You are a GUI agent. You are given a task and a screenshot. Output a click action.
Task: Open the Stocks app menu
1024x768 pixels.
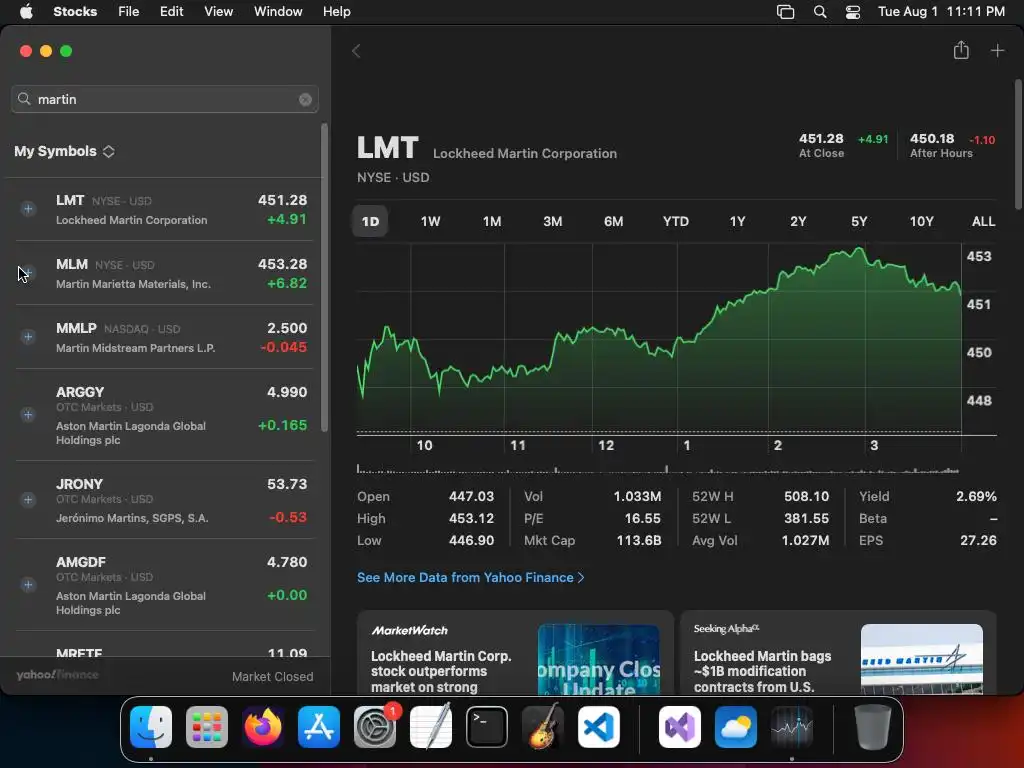click(75, 11)
